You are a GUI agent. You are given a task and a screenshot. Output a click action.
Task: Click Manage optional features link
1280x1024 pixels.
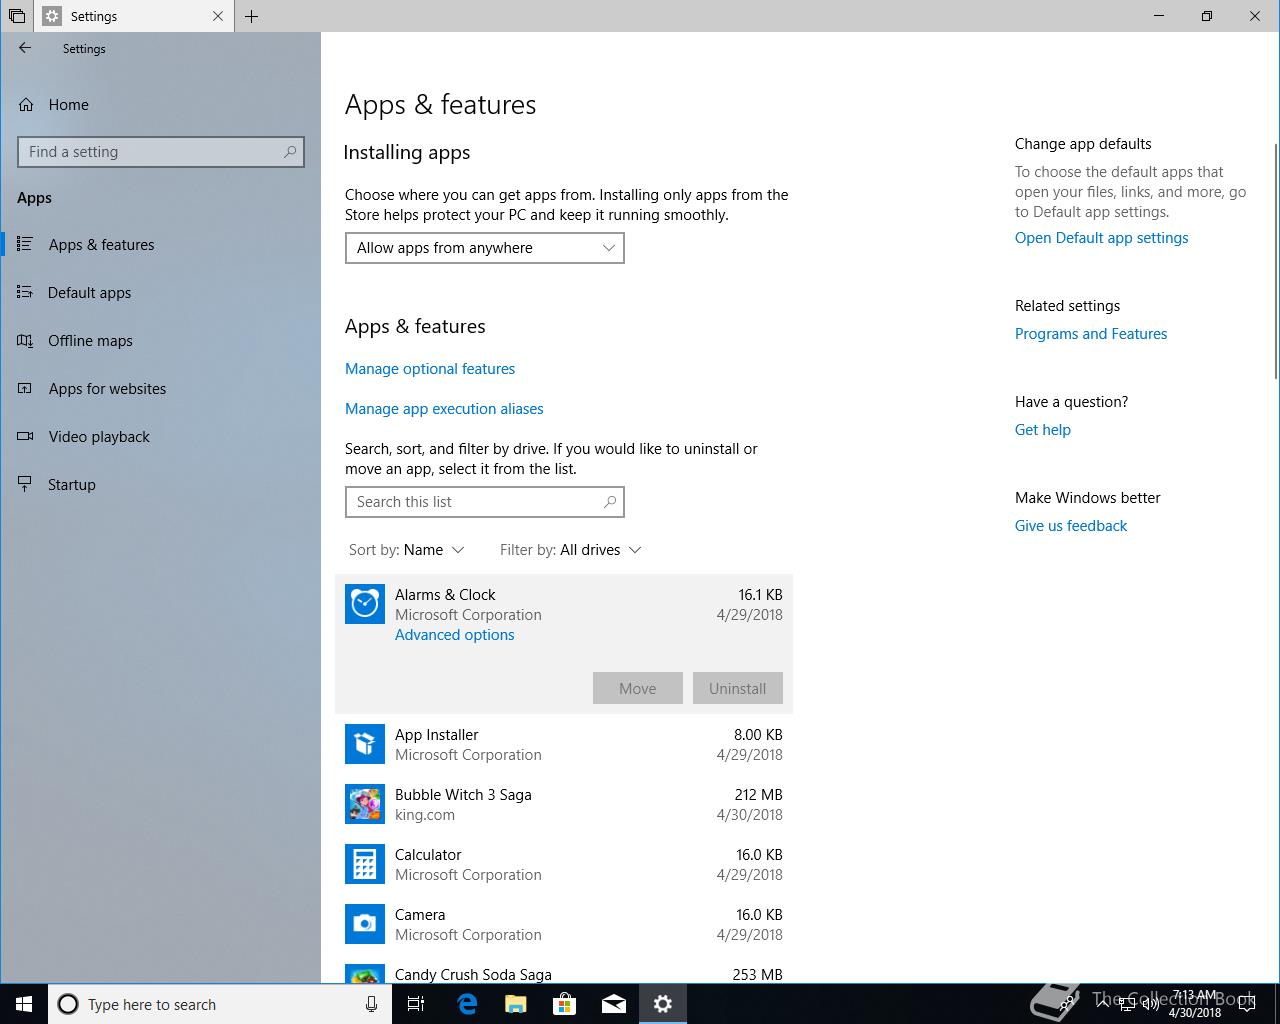coord(430,369)
